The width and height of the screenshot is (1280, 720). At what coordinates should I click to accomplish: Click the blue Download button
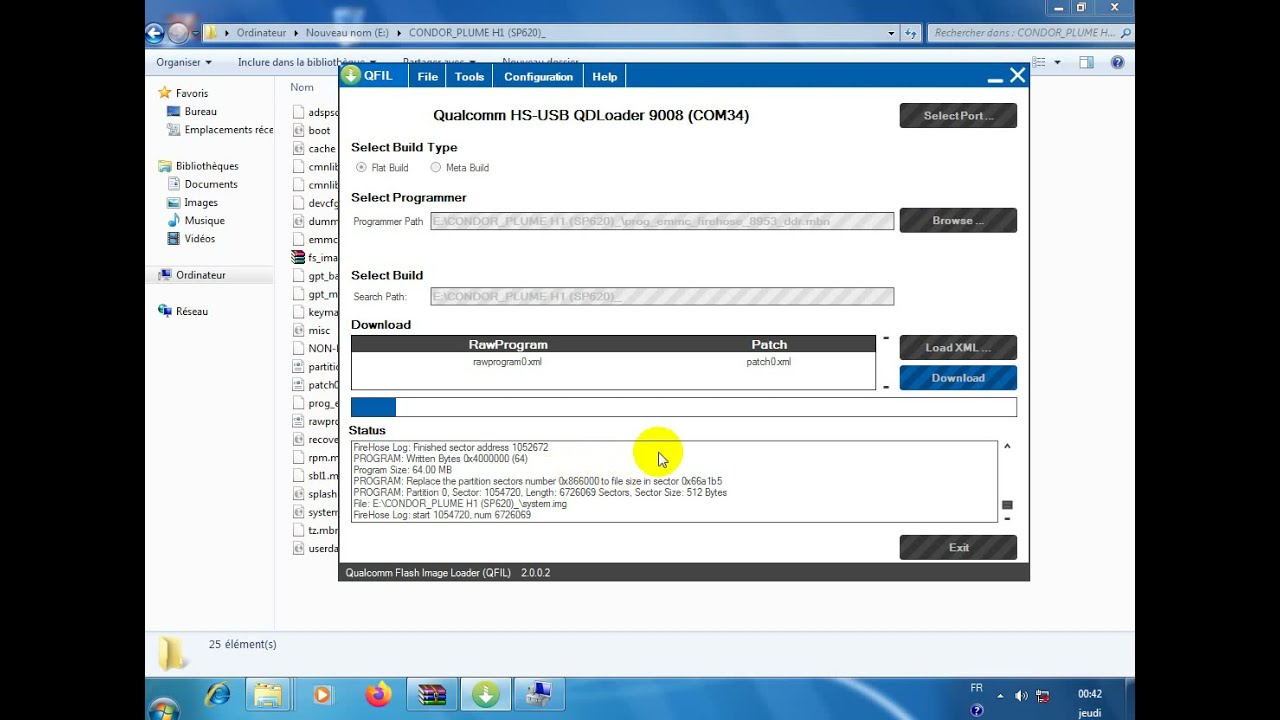pos(958,378)
